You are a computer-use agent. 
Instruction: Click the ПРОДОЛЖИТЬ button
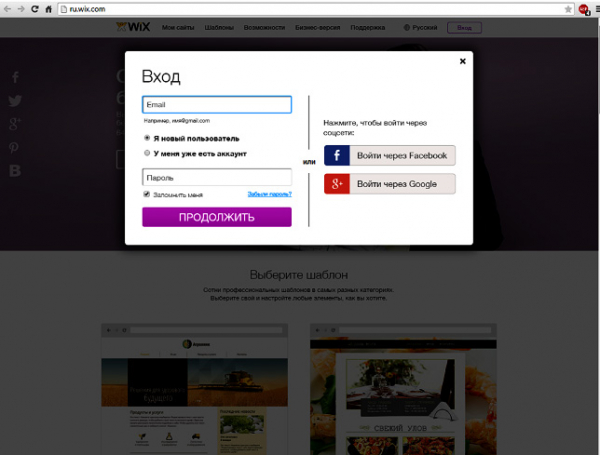click(217, 217)
